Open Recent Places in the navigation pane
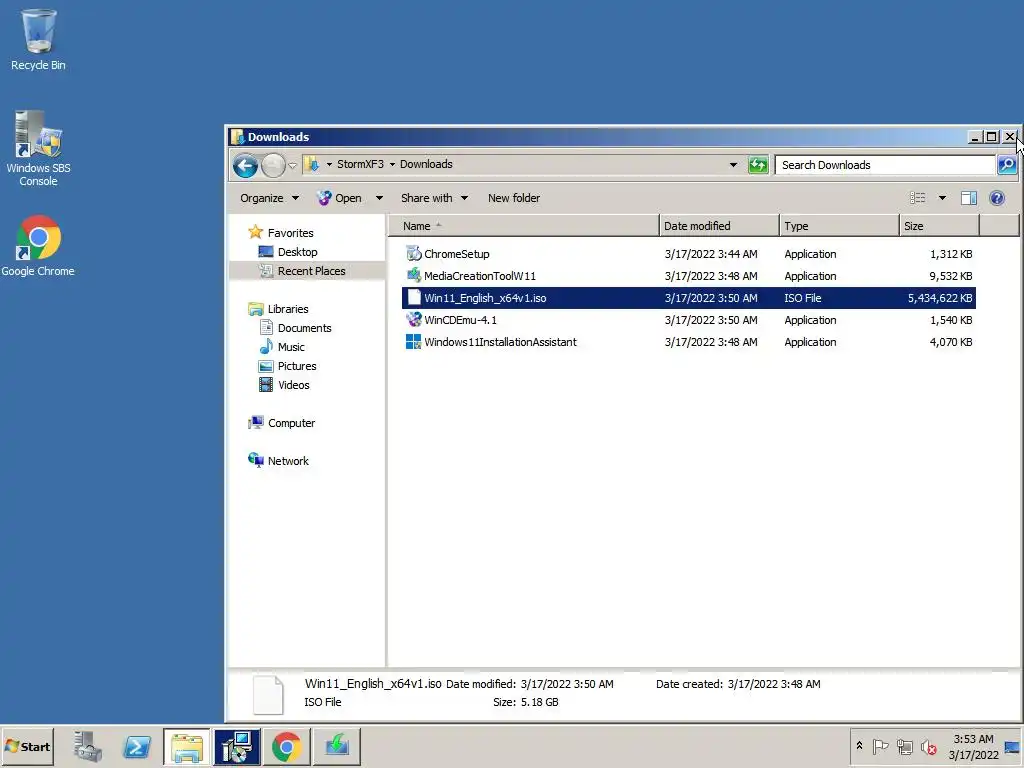This screenshot has width=1024, height=768. click(x=312, y=271)
